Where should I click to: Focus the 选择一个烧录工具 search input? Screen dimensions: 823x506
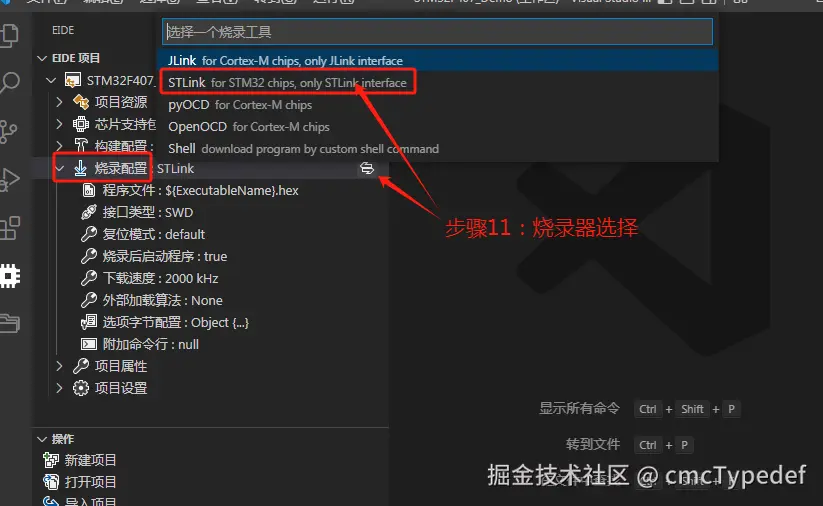[x=437, y=32]
